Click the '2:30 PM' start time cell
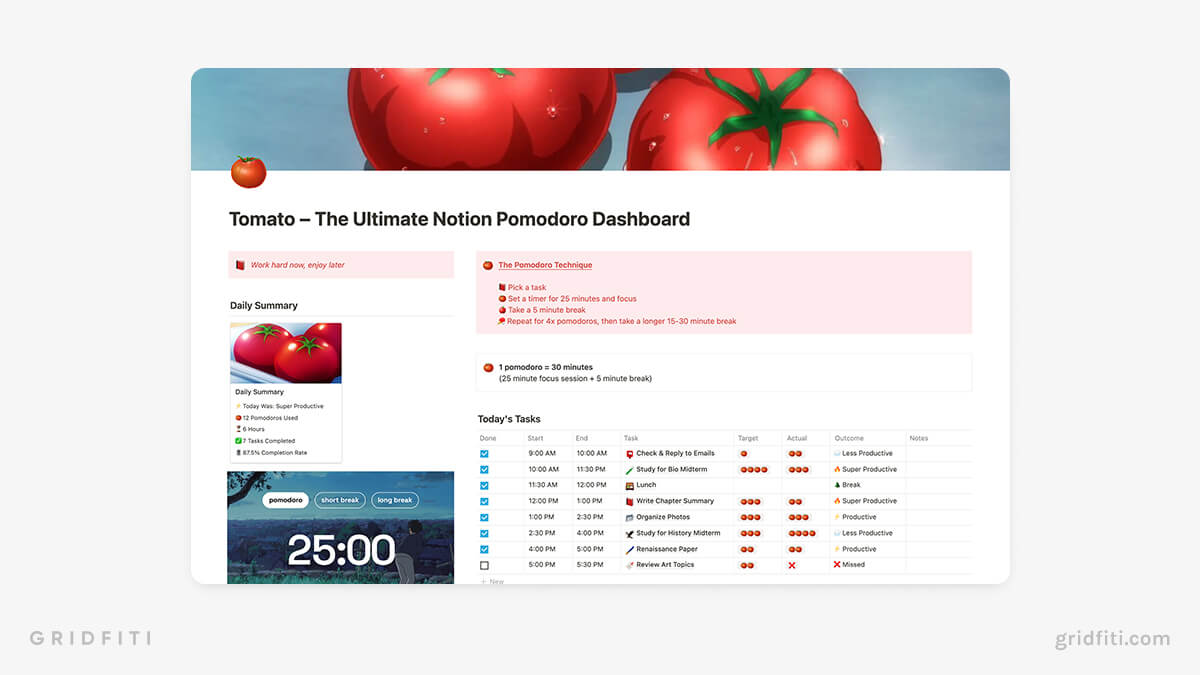This screenshot has height=675, width=1200. point(543,533)
